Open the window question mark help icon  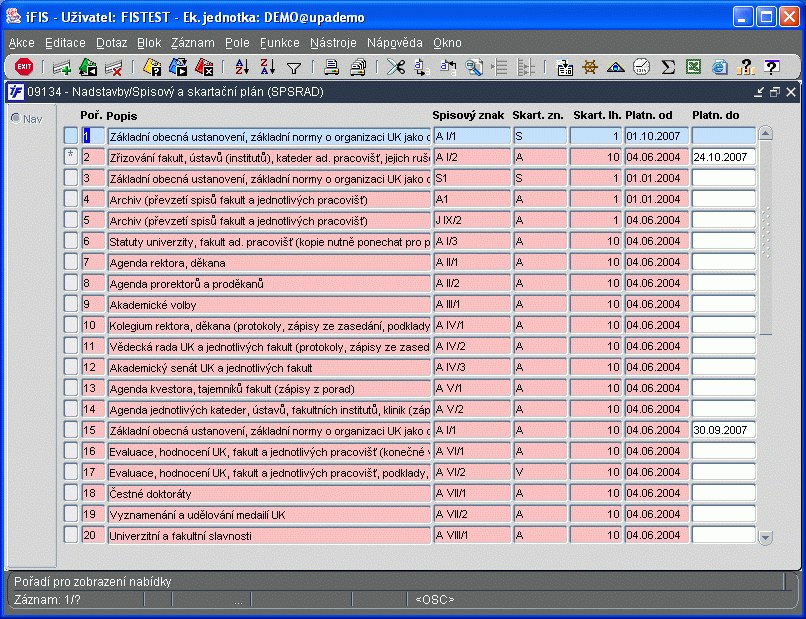pyautogui.click(x=771, y=67)
